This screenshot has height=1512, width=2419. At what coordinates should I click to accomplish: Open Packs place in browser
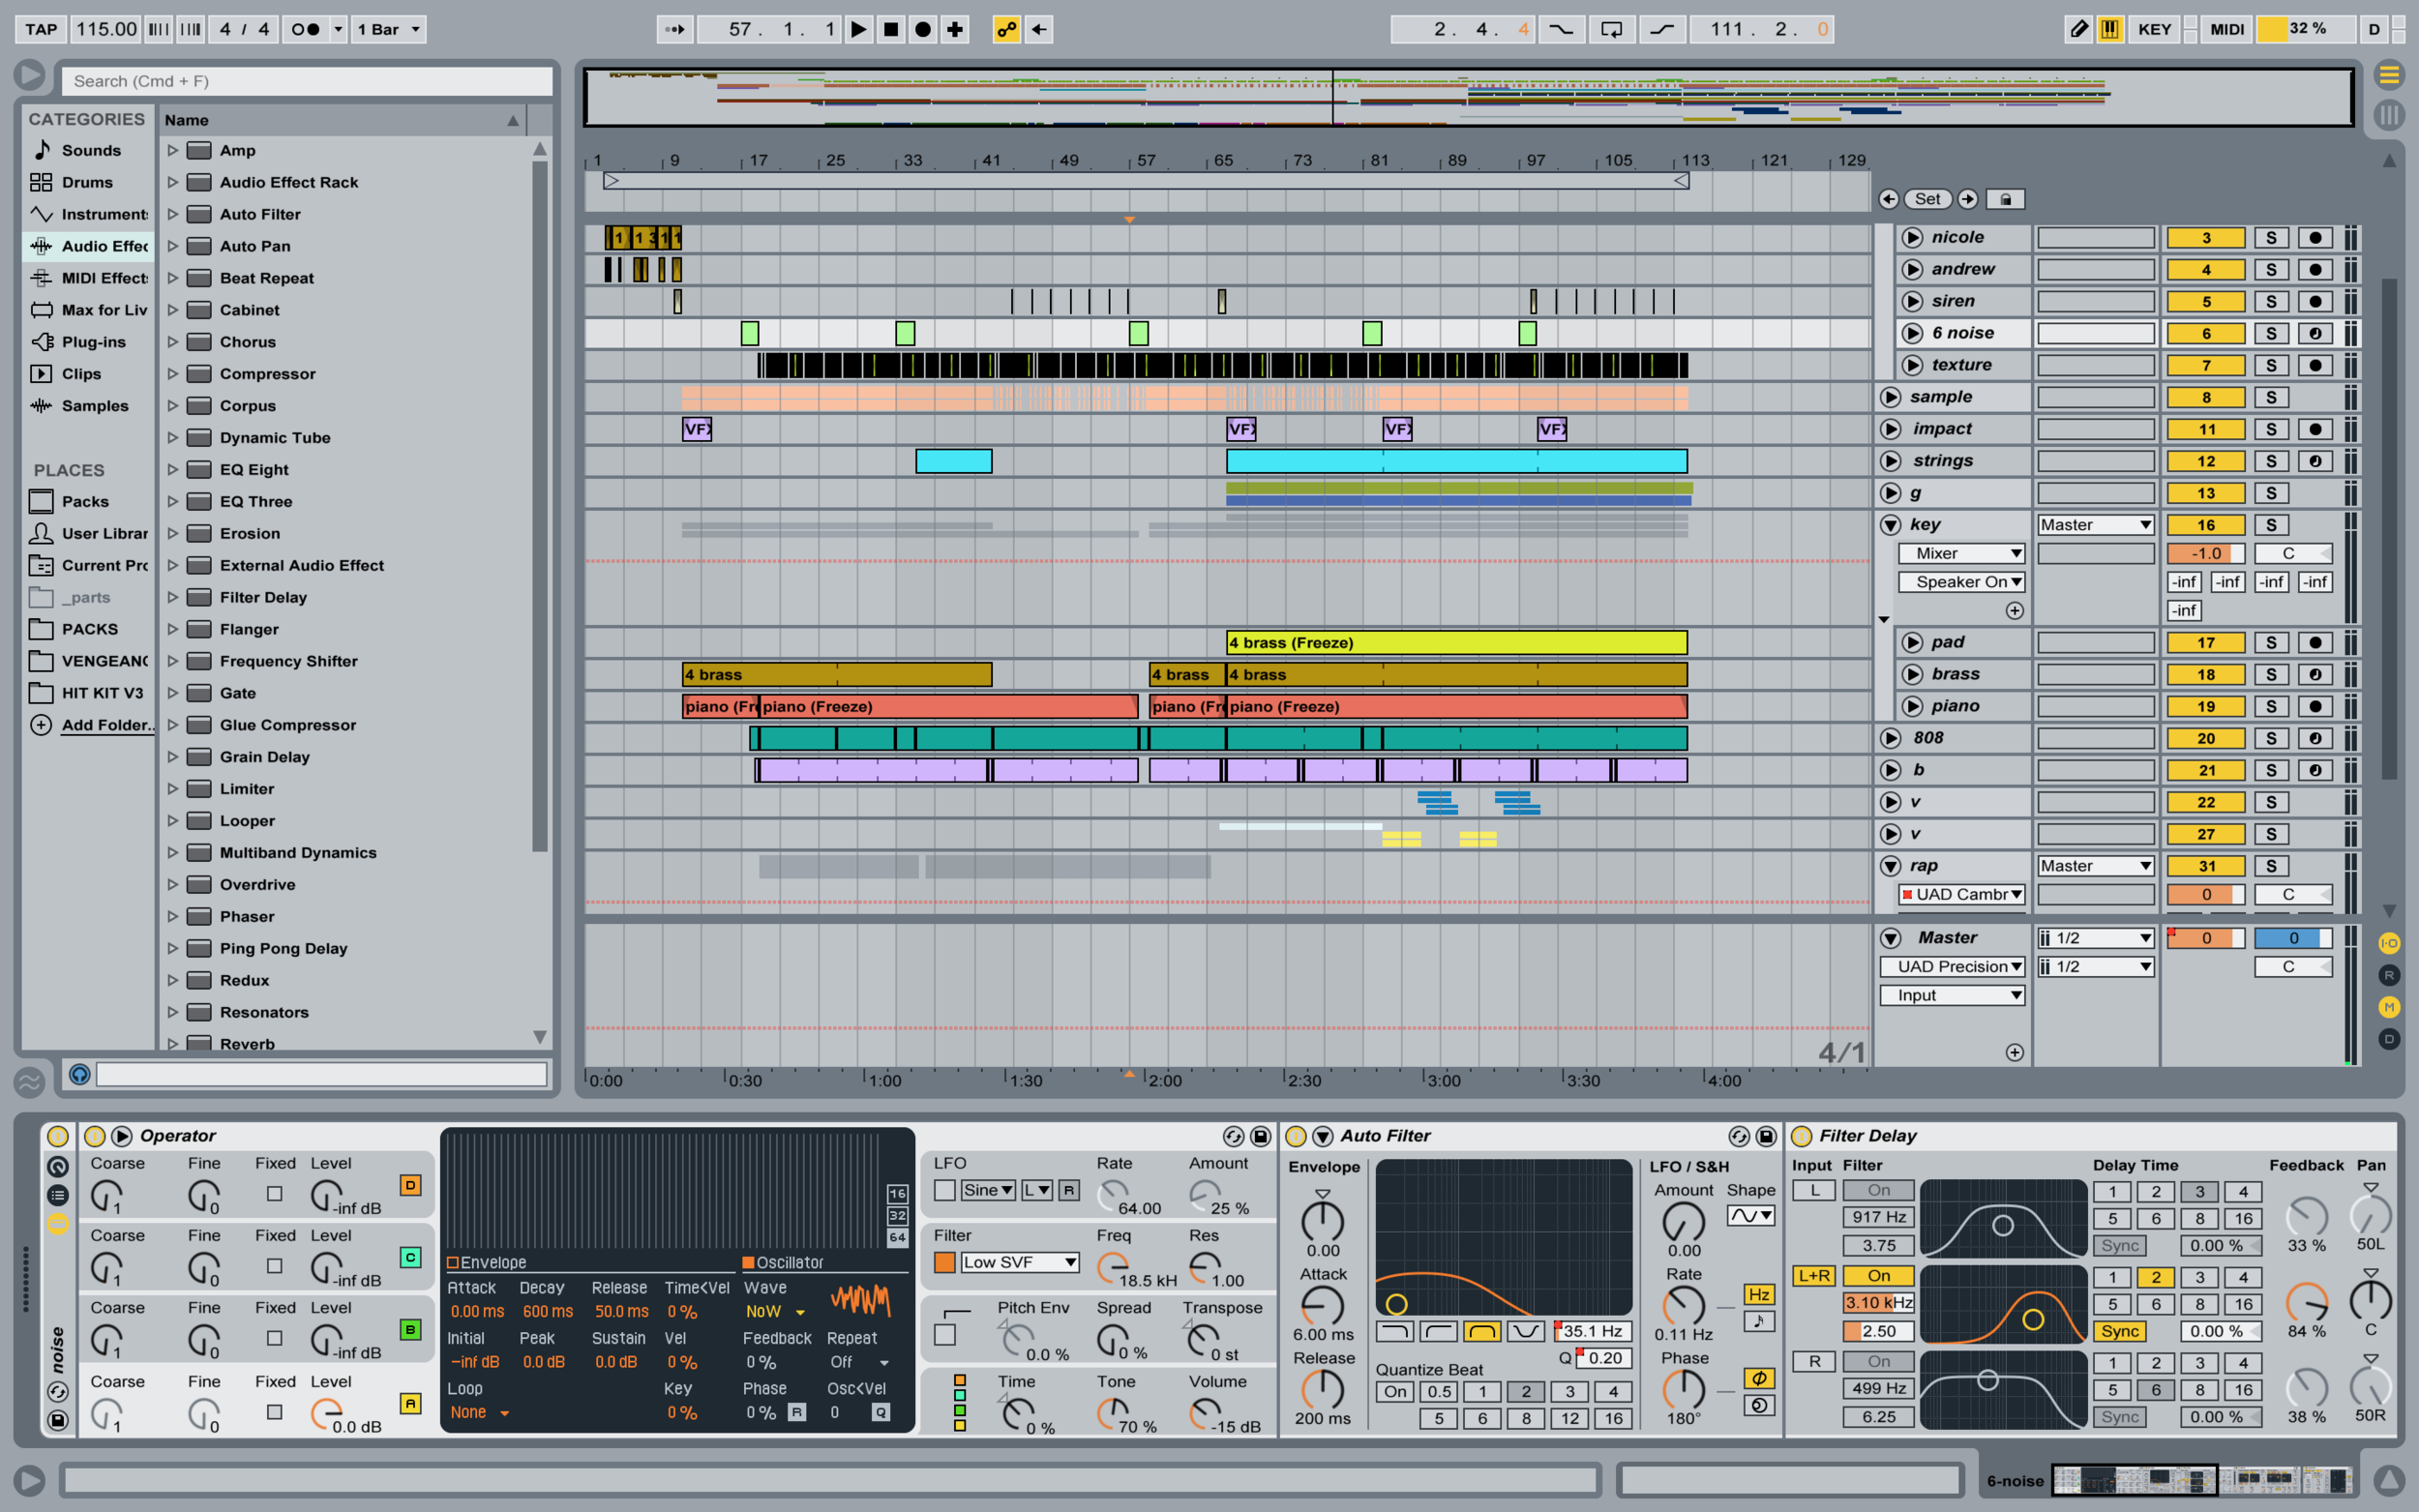click(x=85, y=501)
